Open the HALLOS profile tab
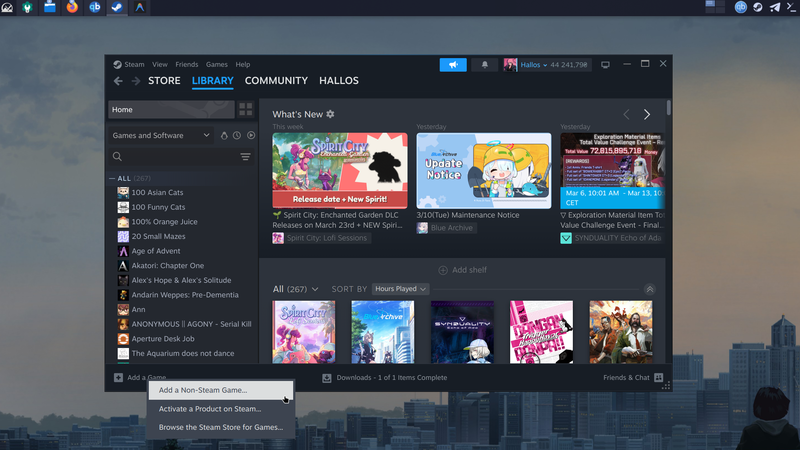The width and height of the screenshot is (800, 450). 339,81
